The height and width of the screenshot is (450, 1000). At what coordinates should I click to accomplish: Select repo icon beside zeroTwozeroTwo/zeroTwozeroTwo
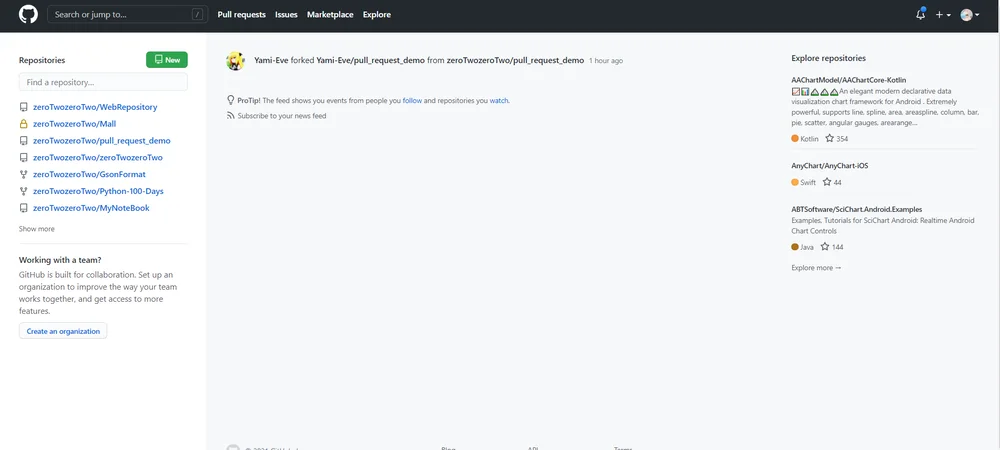click(24, 157)
